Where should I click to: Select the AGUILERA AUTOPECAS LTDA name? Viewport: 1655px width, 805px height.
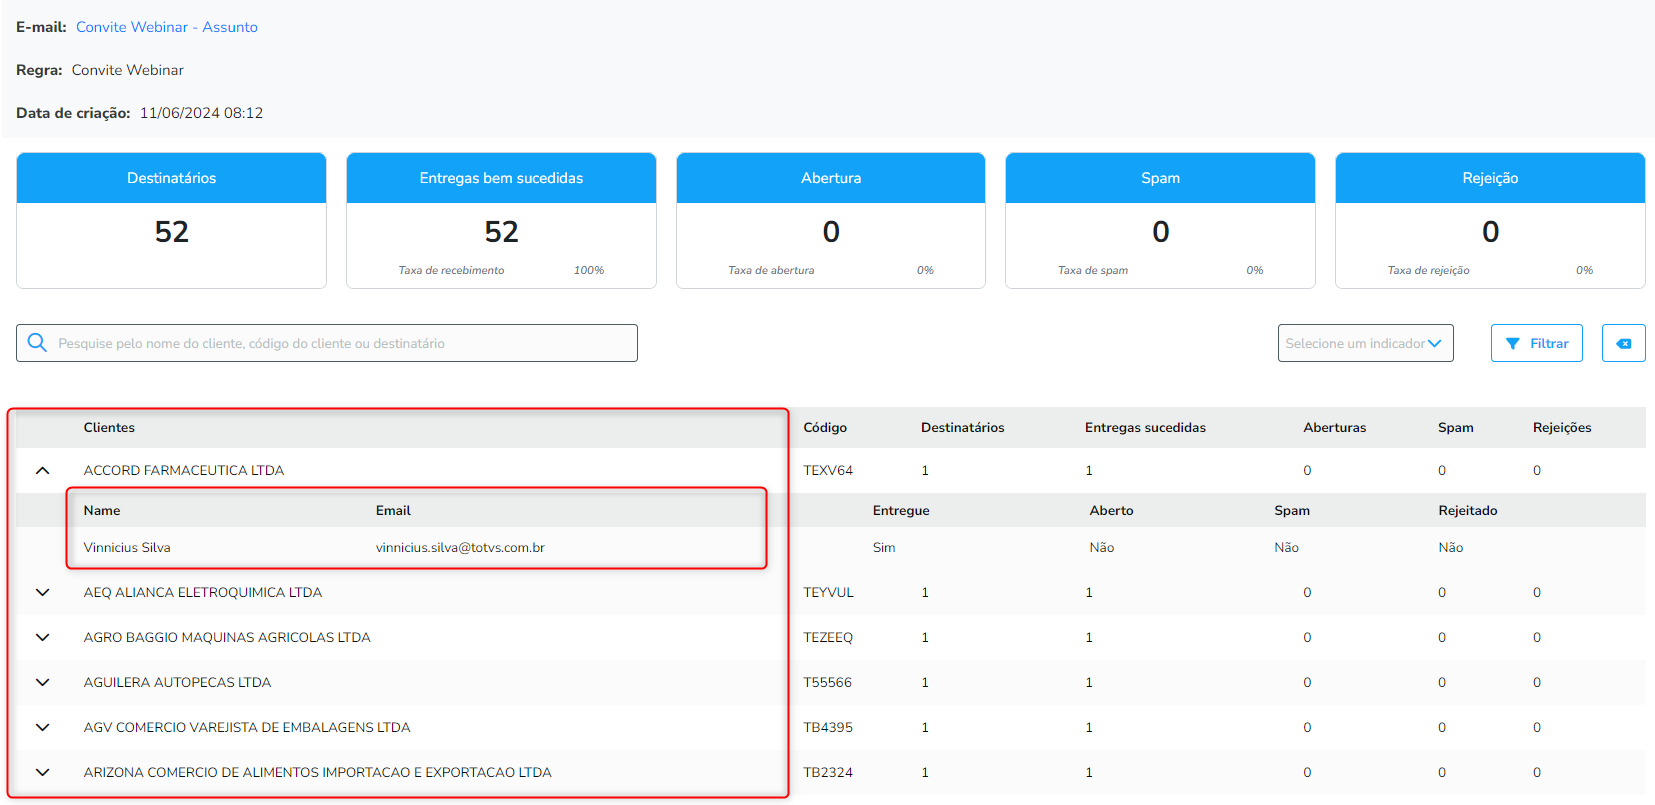177,682
